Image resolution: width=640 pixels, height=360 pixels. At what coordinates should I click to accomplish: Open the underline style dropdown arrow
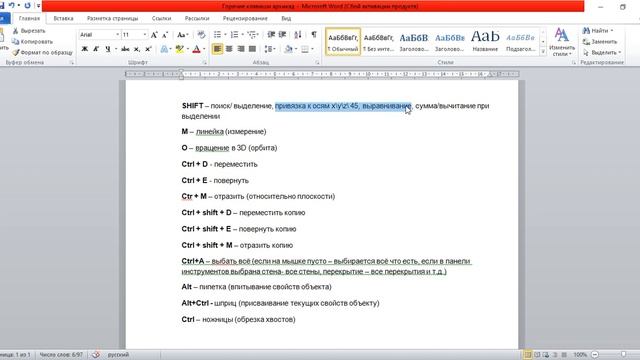coord(116,49)
